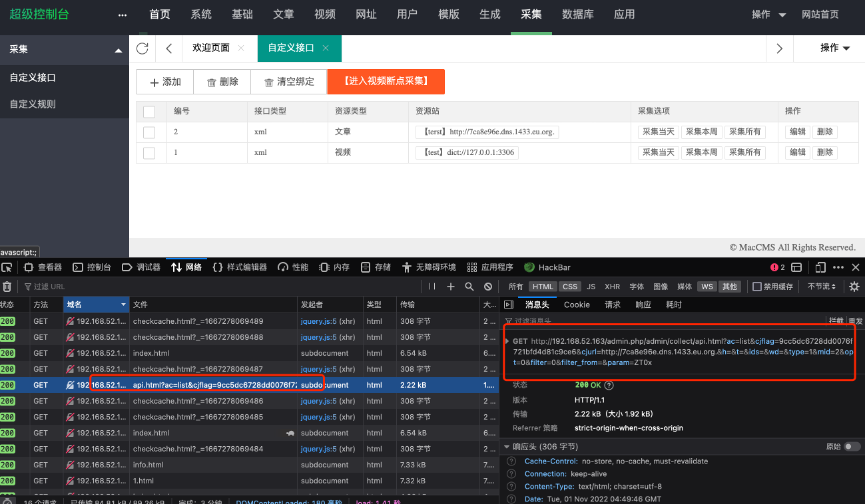Pause network recording with pause icon
Screen dimensions: 866x504
(x=432, y=287)
